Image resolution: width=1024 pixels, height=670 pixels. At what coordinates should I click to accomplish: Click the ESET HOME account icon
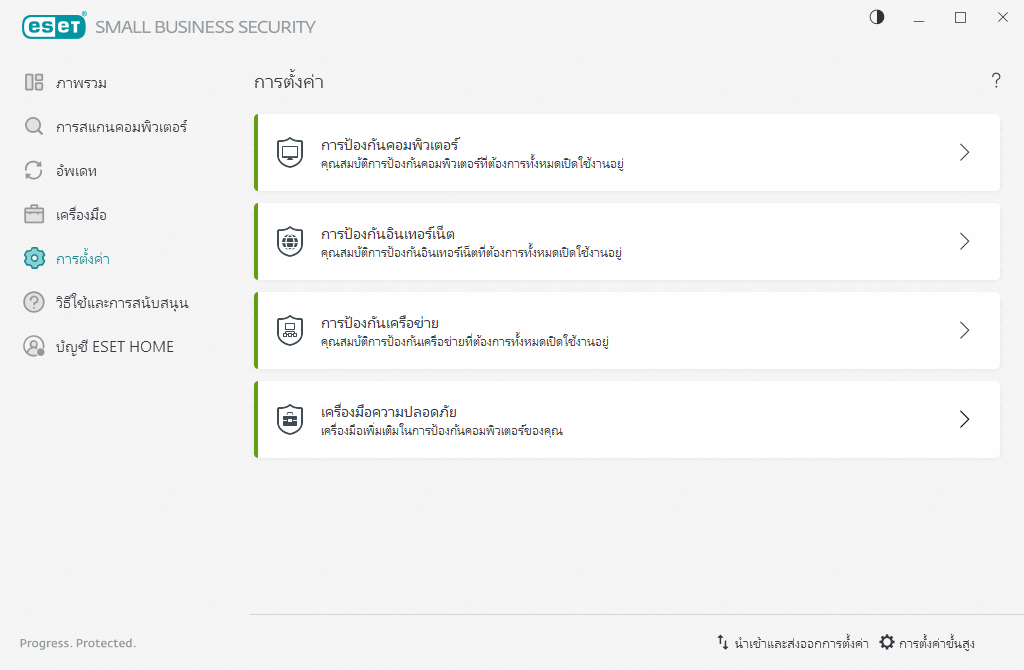coord(34,346)
